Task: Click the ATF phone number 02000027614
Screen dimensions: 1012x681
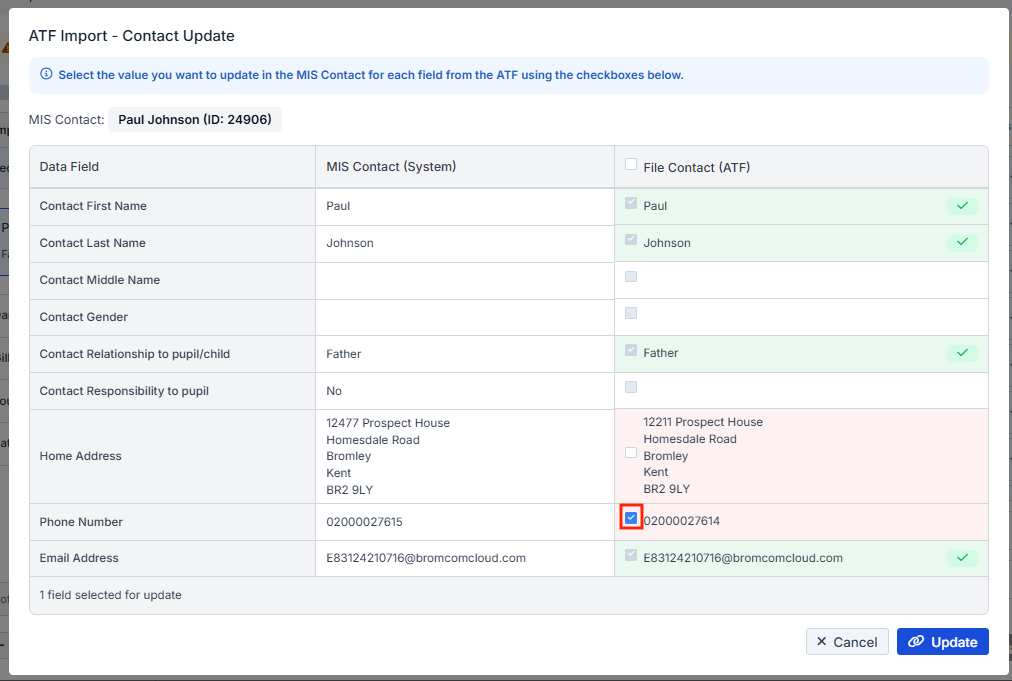Action: (682, 521)
